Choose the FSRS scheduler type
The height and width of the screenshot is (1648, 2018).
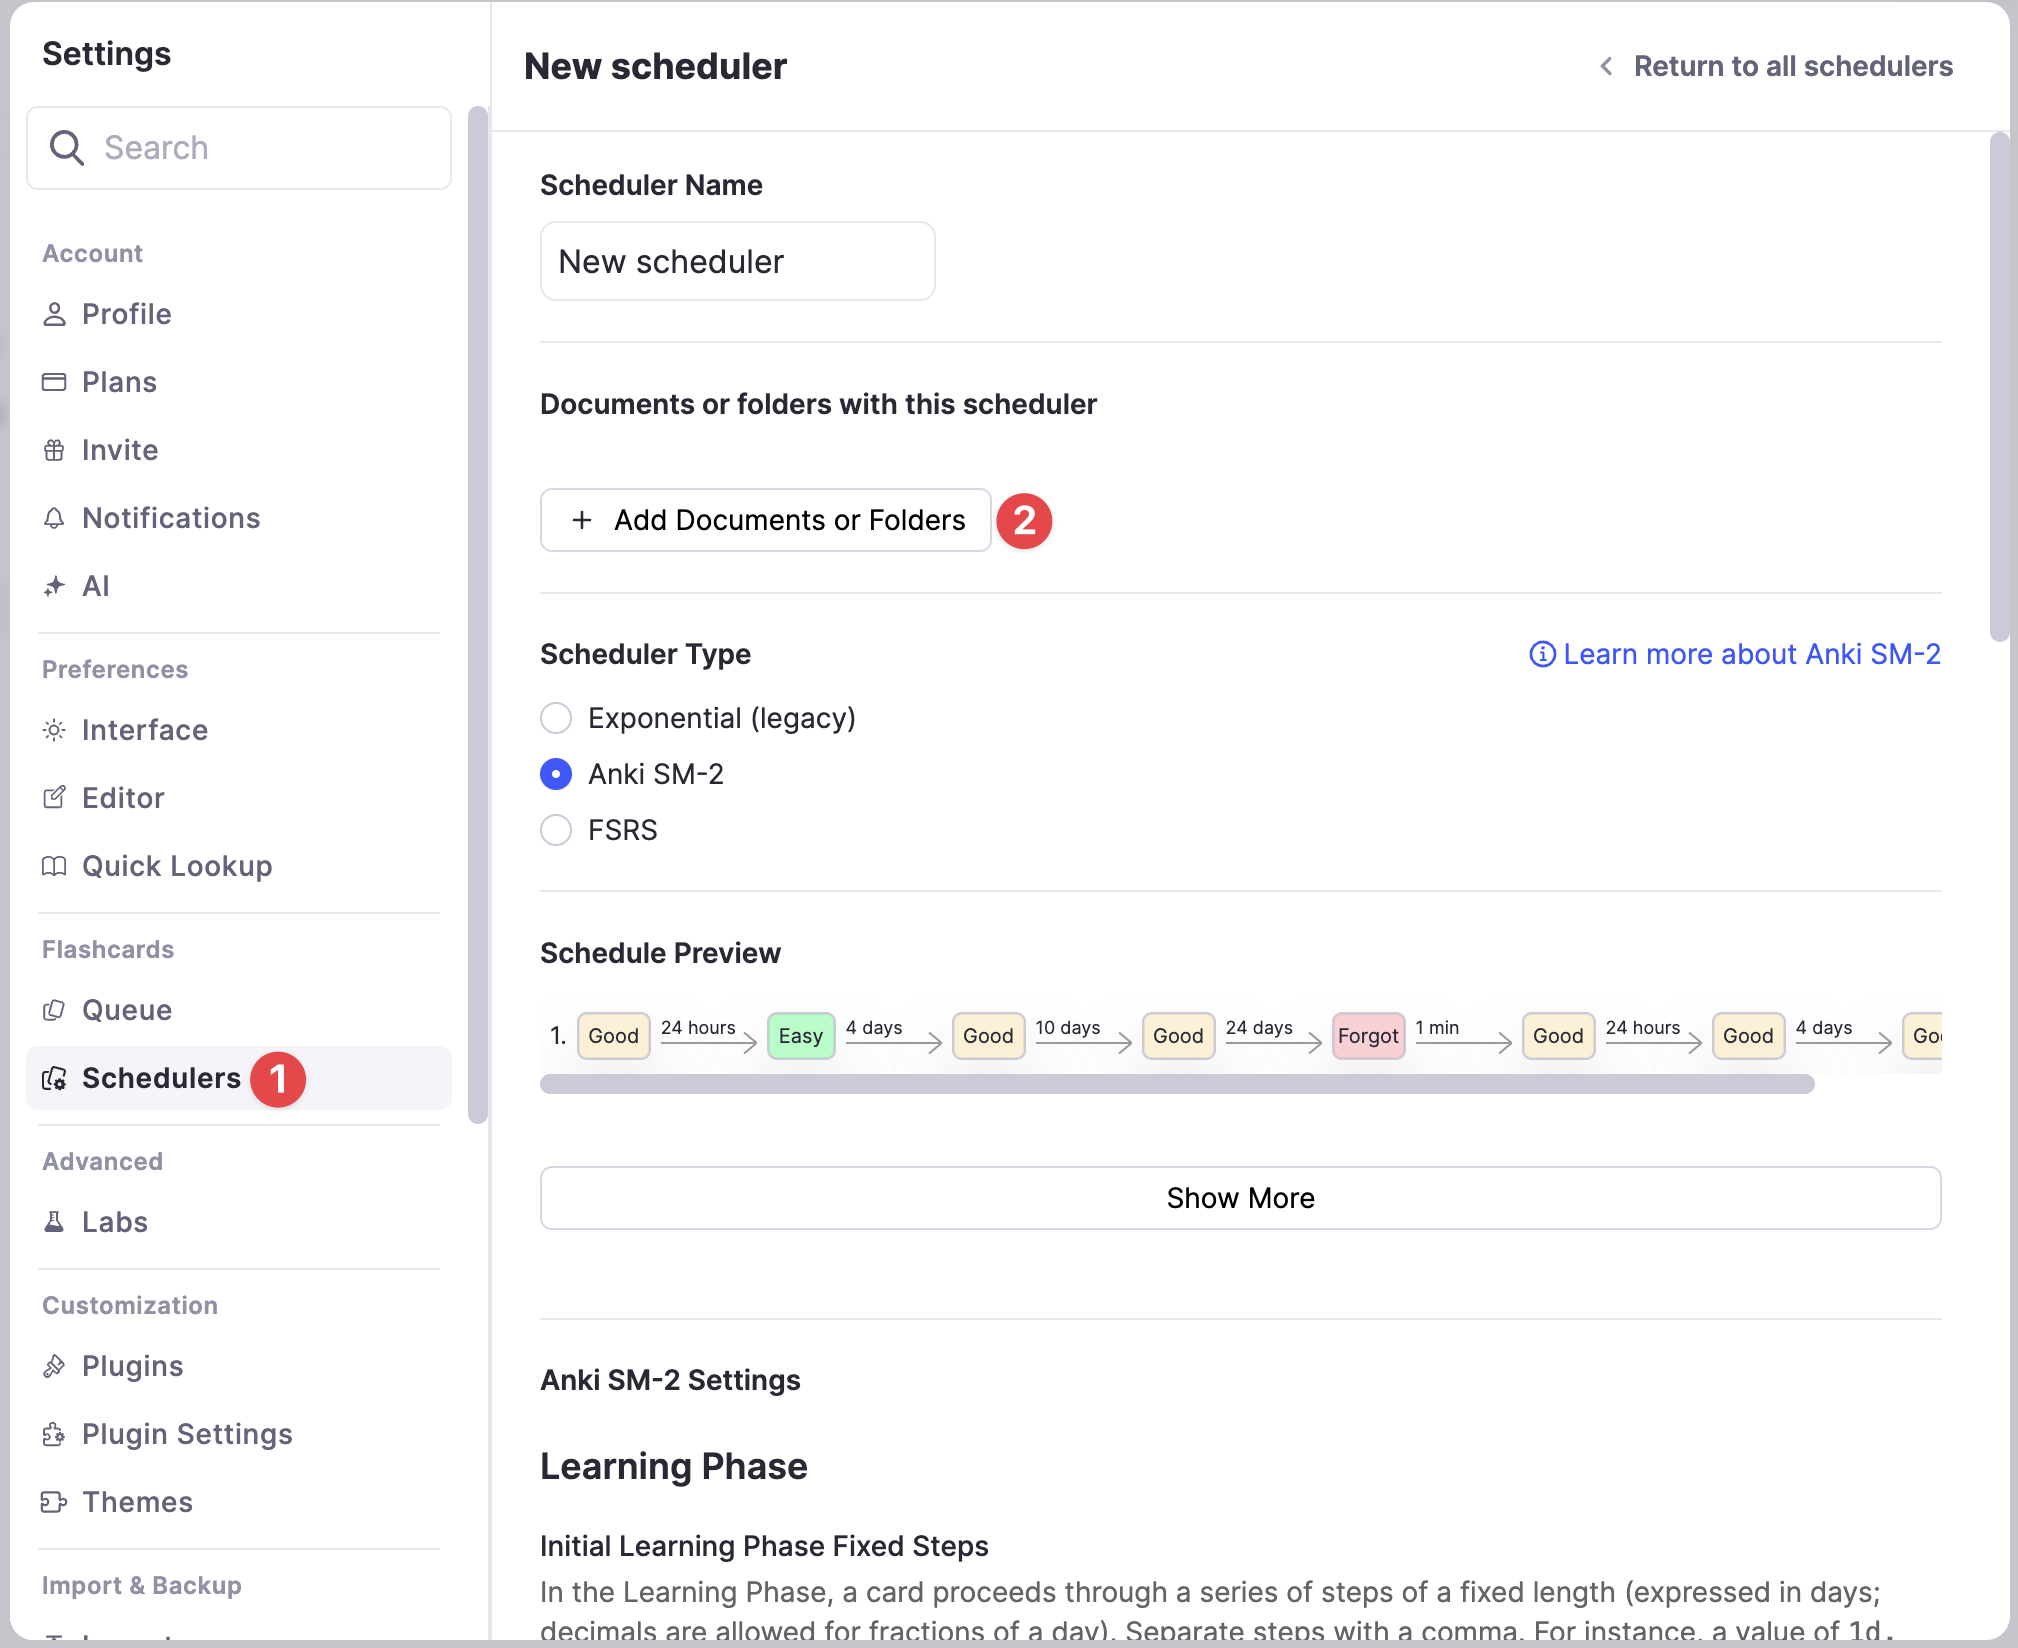pyautogui.click(x=556, y=830)
